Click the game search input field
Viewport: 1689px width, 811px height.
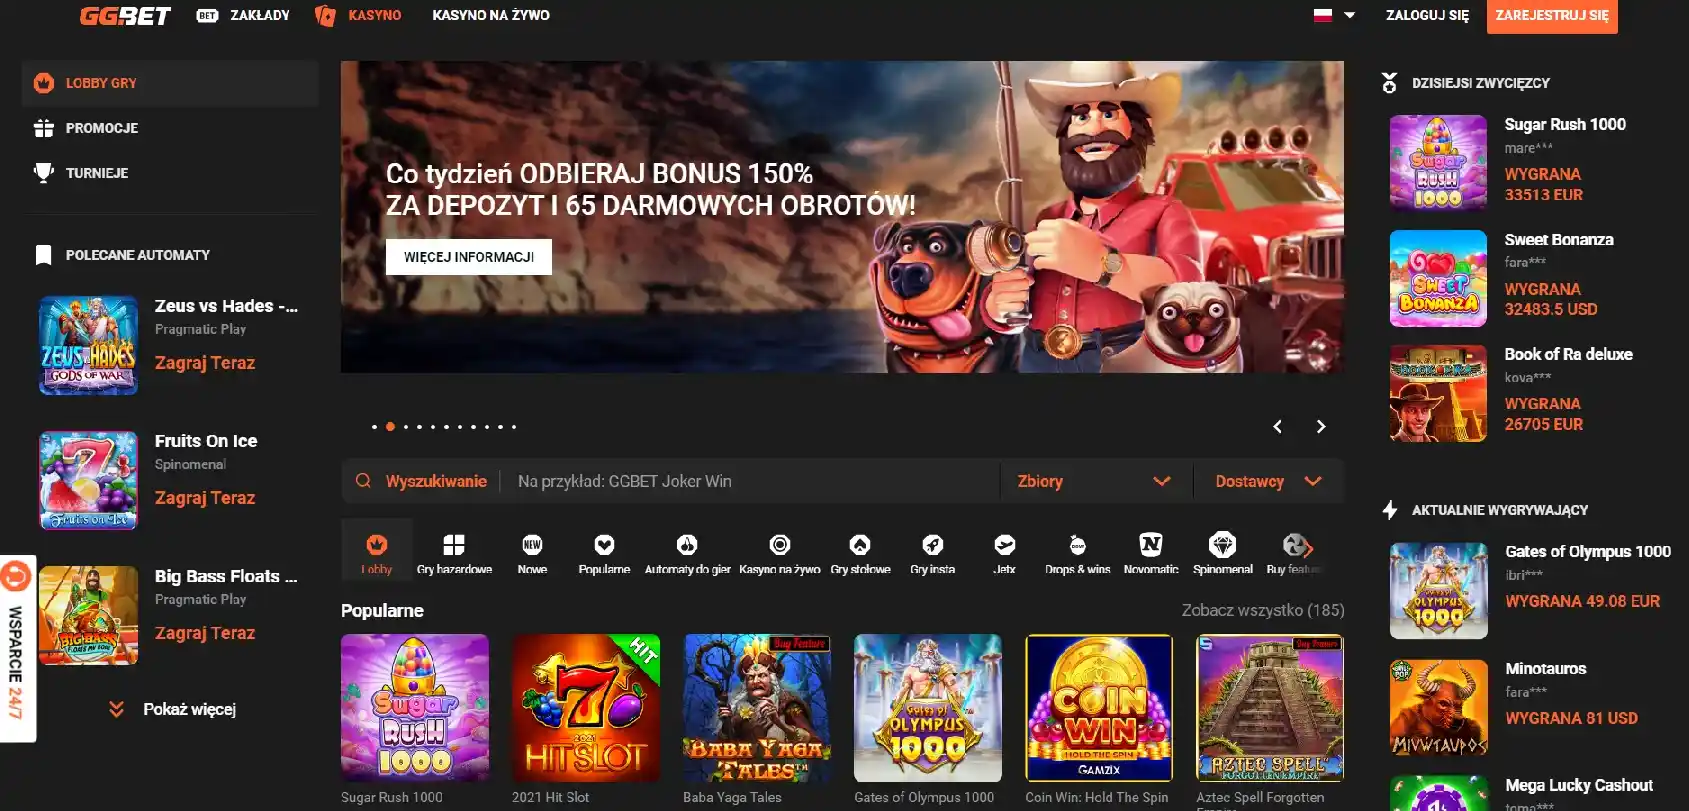coord(750,481)
